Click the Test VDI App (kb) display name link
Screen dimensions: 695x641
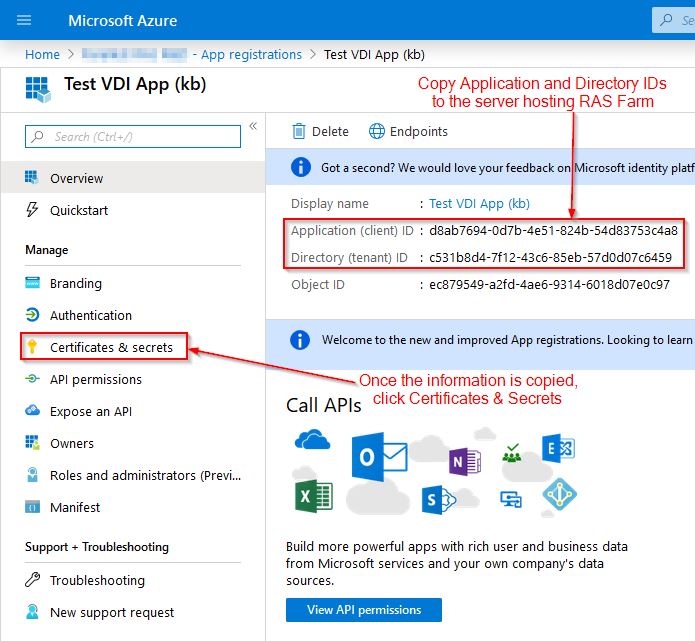(479, 203)
